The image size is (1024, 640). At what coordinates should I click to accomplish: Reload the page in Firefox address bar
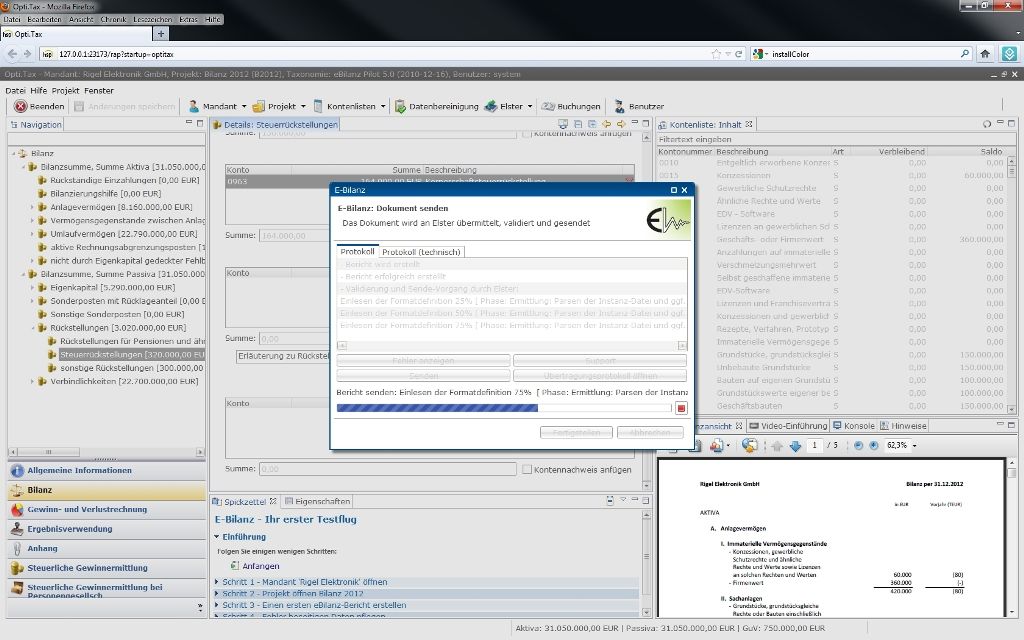click(739, 54)
